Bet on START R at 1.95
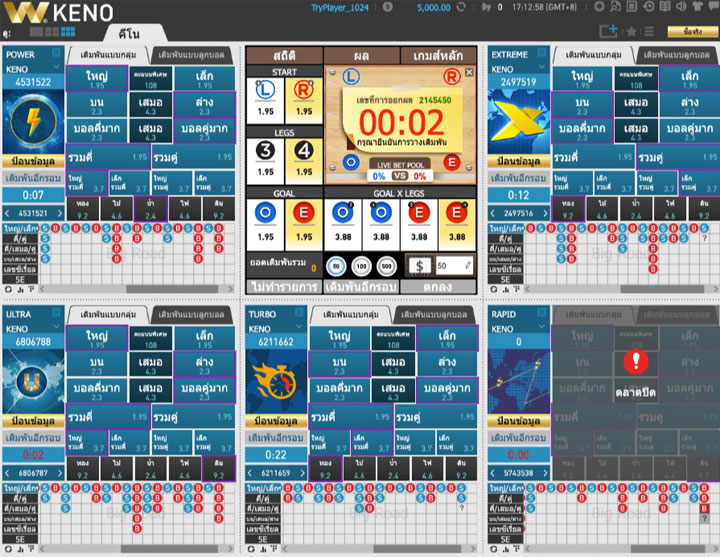 point(304,100)
